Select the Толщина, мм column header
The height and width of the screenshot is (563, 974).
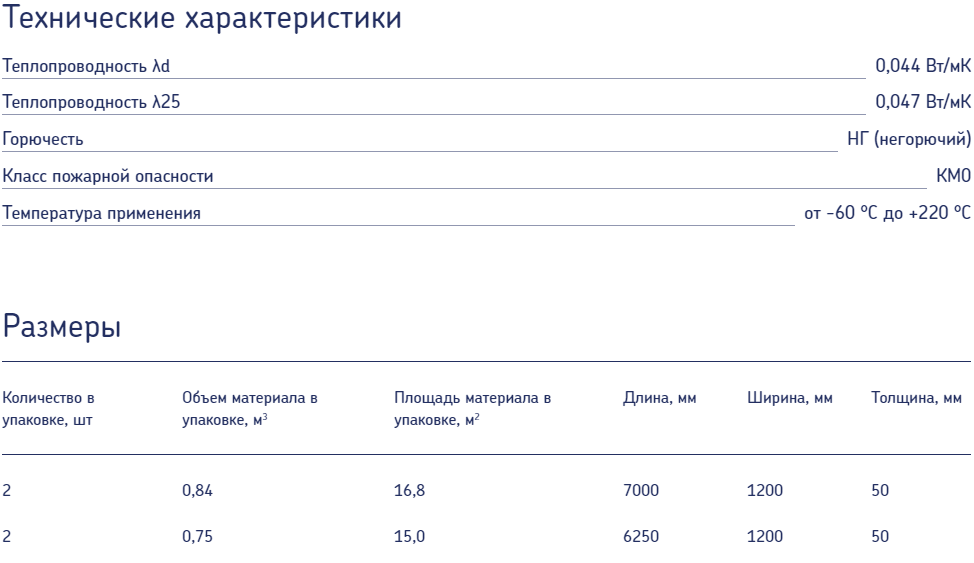coord(916,398)
